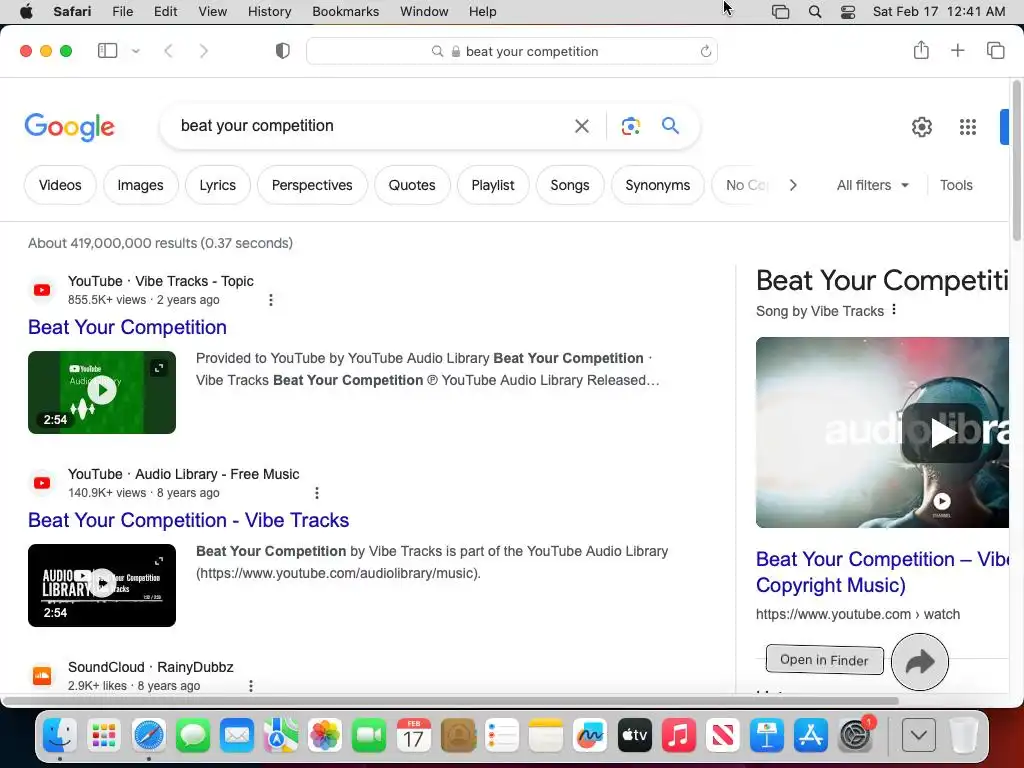The height and width of the screenshot is (768, 1024).
Task: Click the round share arrow button
Action: click(x=920, y=662)
